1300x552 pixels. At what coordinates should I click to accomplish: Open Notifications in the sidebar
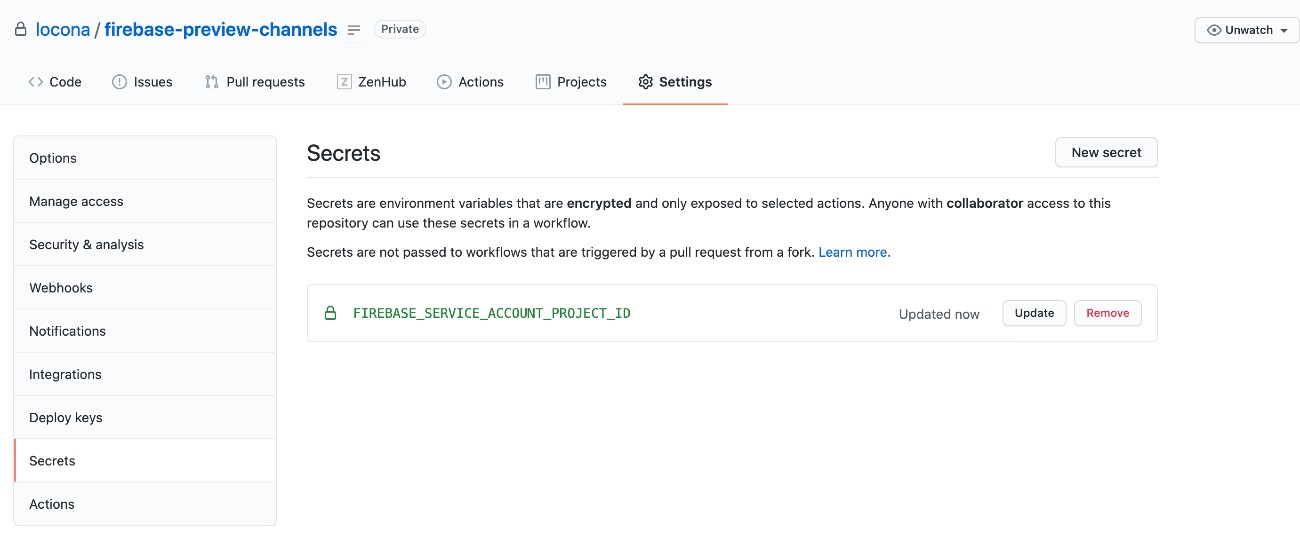click(x=145, y=331)
